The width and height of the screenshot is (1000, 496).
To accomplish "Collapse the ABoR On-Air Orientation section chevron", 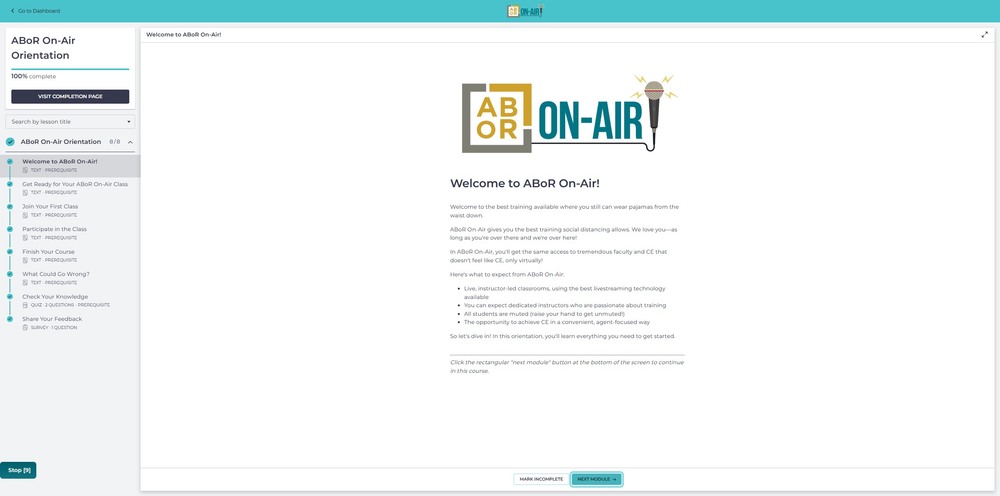I will pos(130,142).
